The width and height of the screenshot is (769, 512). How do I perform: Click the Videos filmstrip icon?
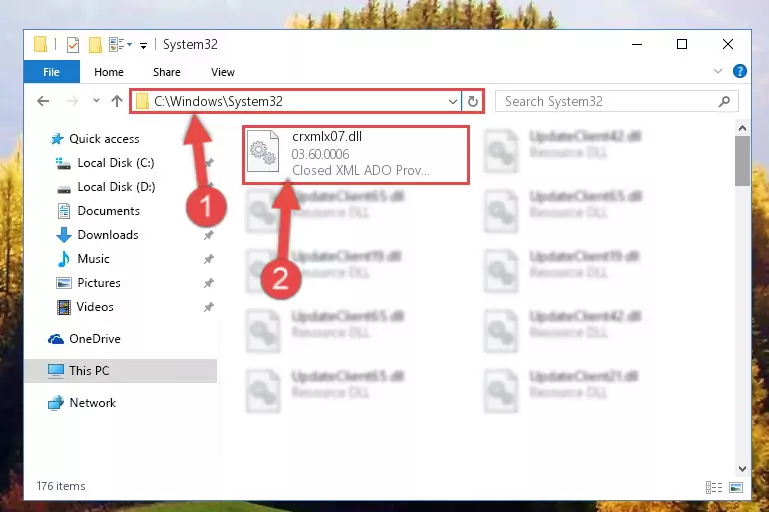click(x=64, y=307)
